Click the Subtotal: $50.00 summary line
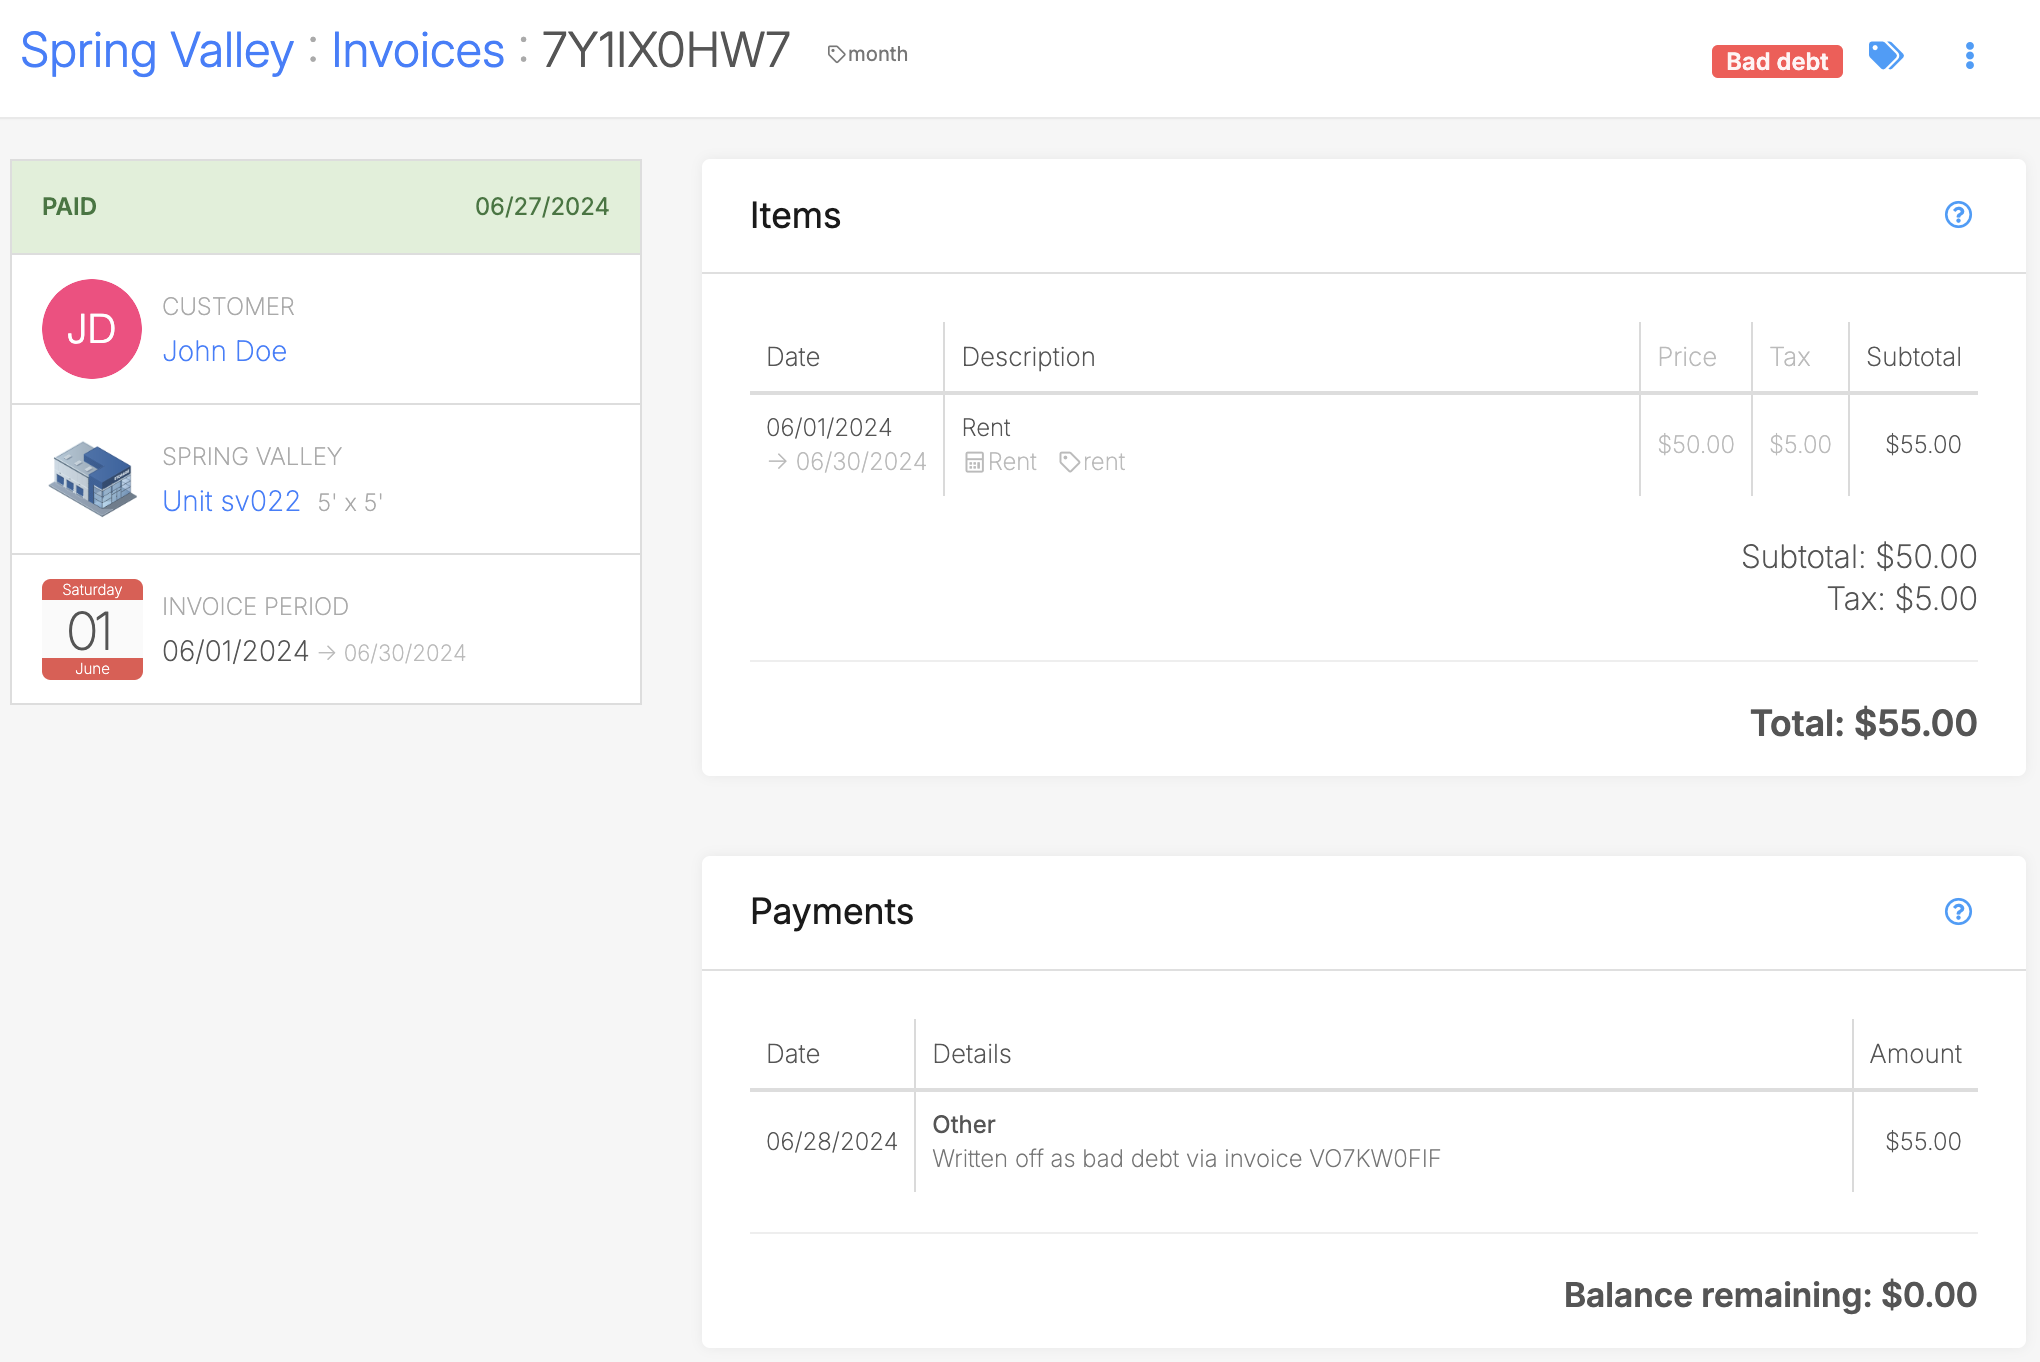 tap(1859, 557)
